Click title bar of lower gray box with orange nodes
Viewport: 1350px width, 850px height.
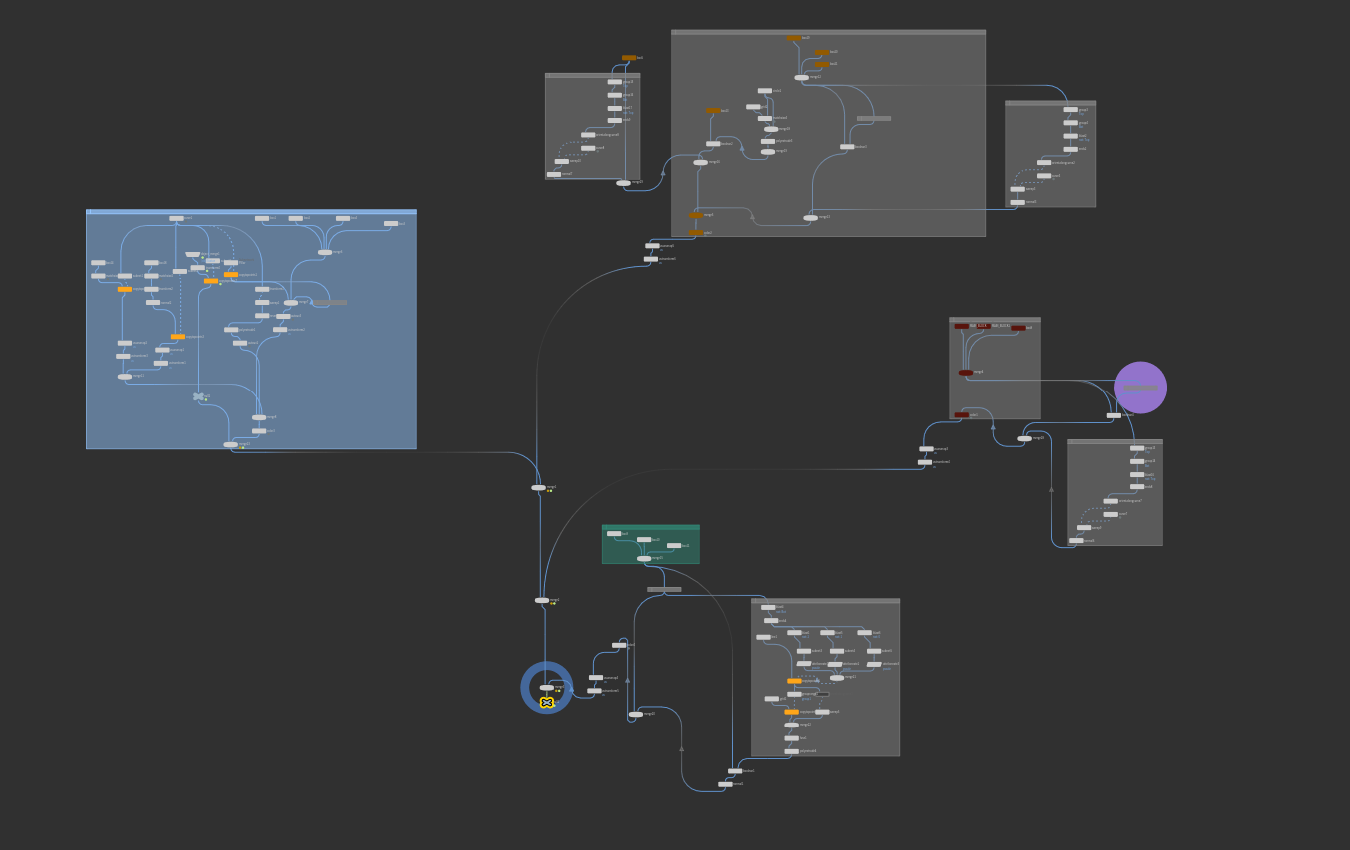(825, 600)
